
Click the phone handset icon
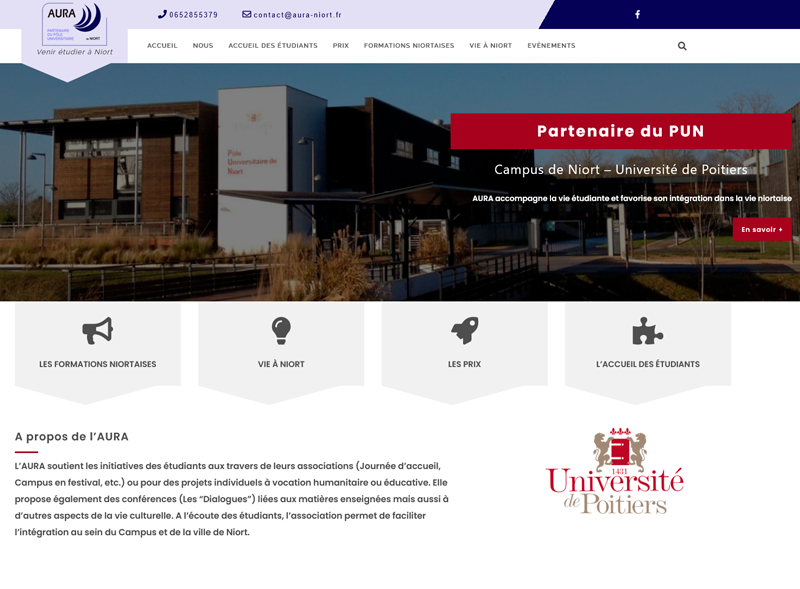[x=162, y=14]
